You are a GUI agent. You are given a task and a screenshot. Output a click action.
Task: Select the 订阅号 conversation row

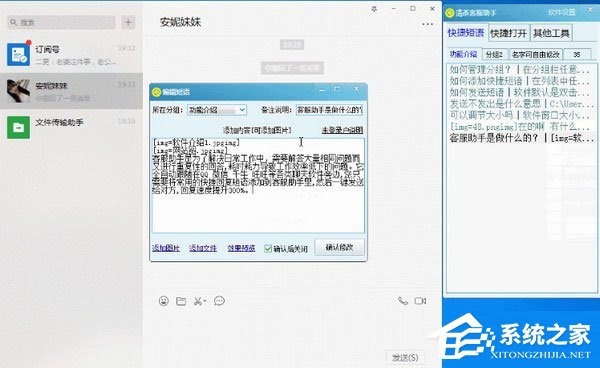click(71, 55)
